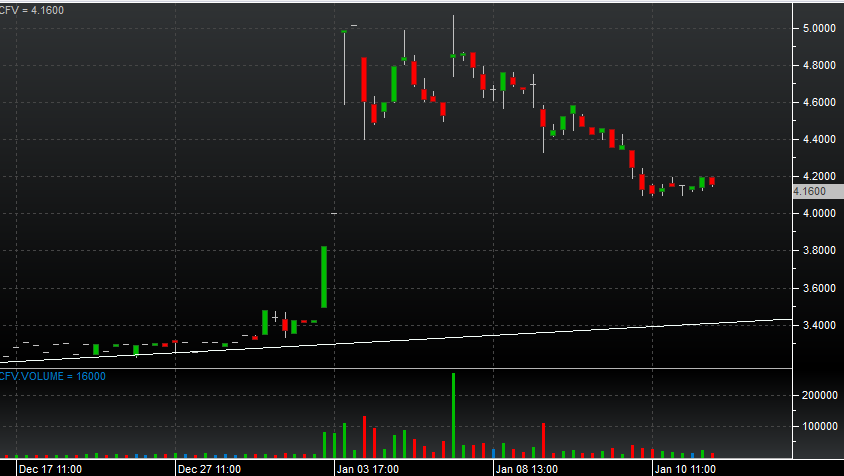
Task: Select the current price marker 4.1600 on axis
Action: click(x=808, y=191)
